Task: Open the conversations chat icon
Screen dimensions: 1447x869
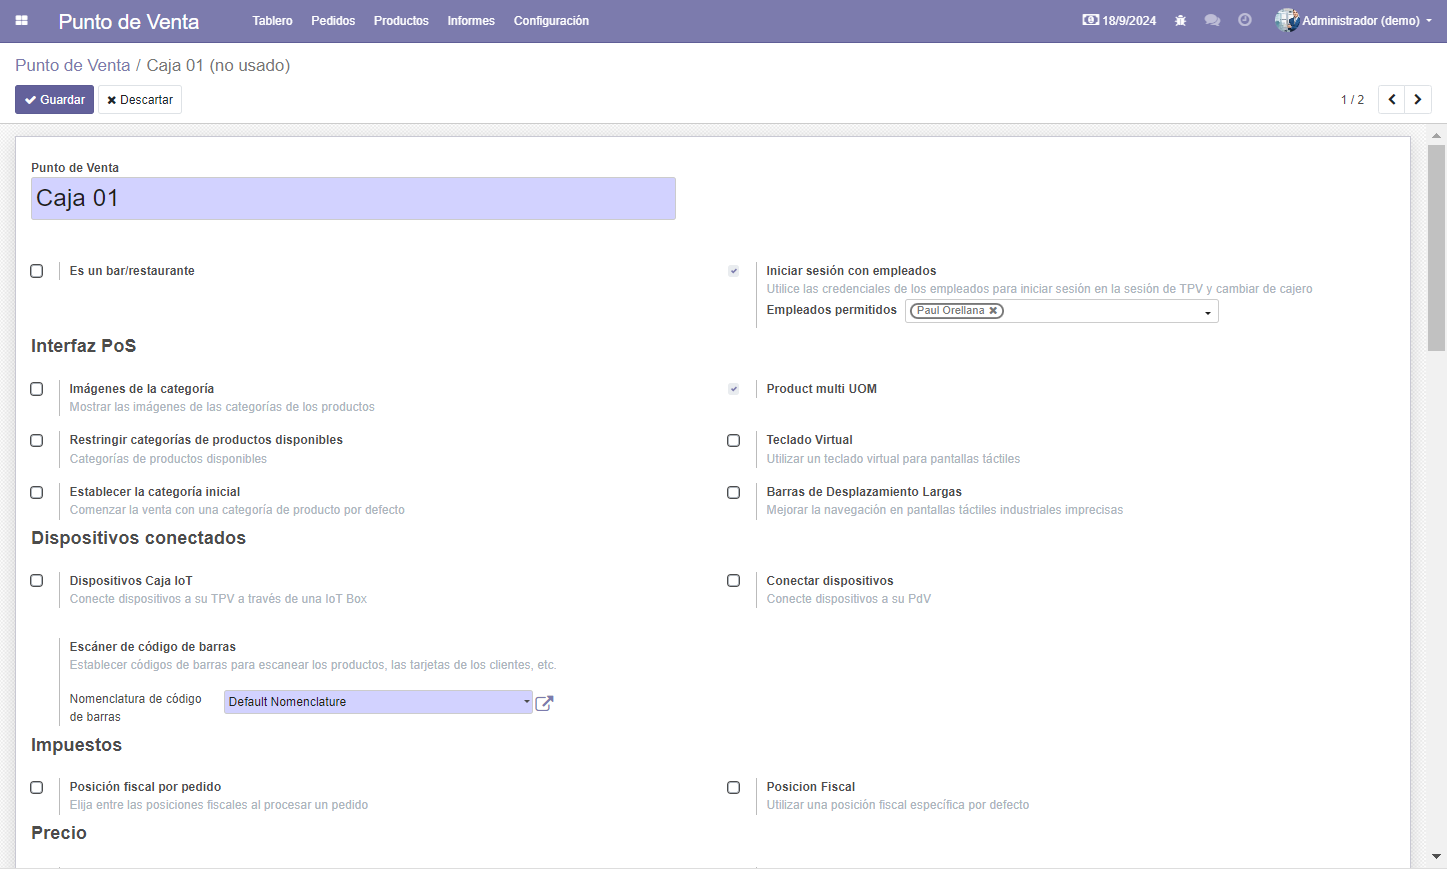Action: (1212, 21)
